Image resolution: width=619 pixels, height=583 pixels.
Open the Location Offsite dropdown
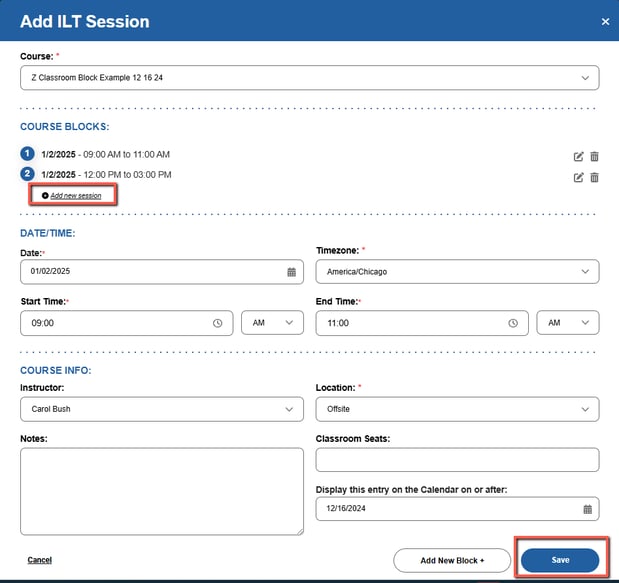point(457,409)
